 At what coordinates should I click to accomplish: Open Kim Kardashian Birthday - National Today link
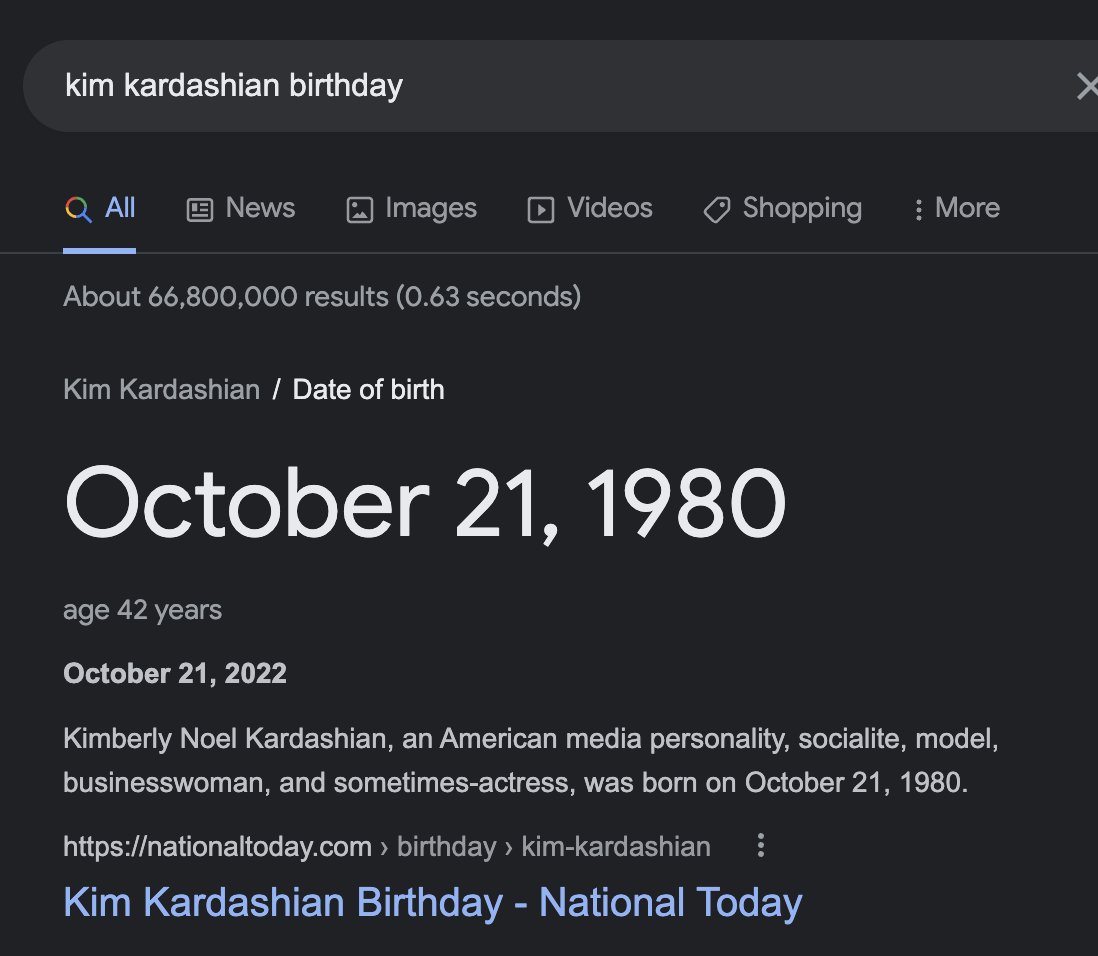tap(433, 902)
